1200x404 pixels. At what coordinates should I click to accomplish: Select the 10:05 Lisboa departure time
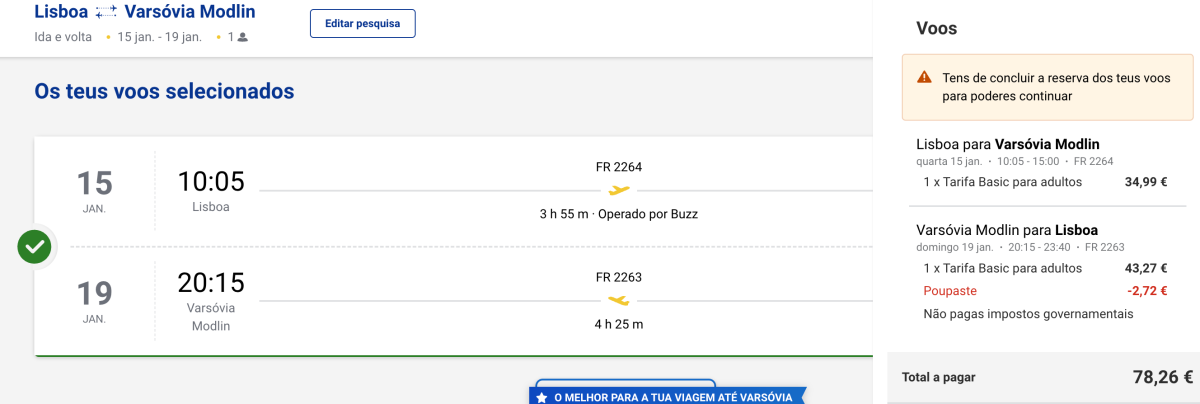tap(211, 181)
